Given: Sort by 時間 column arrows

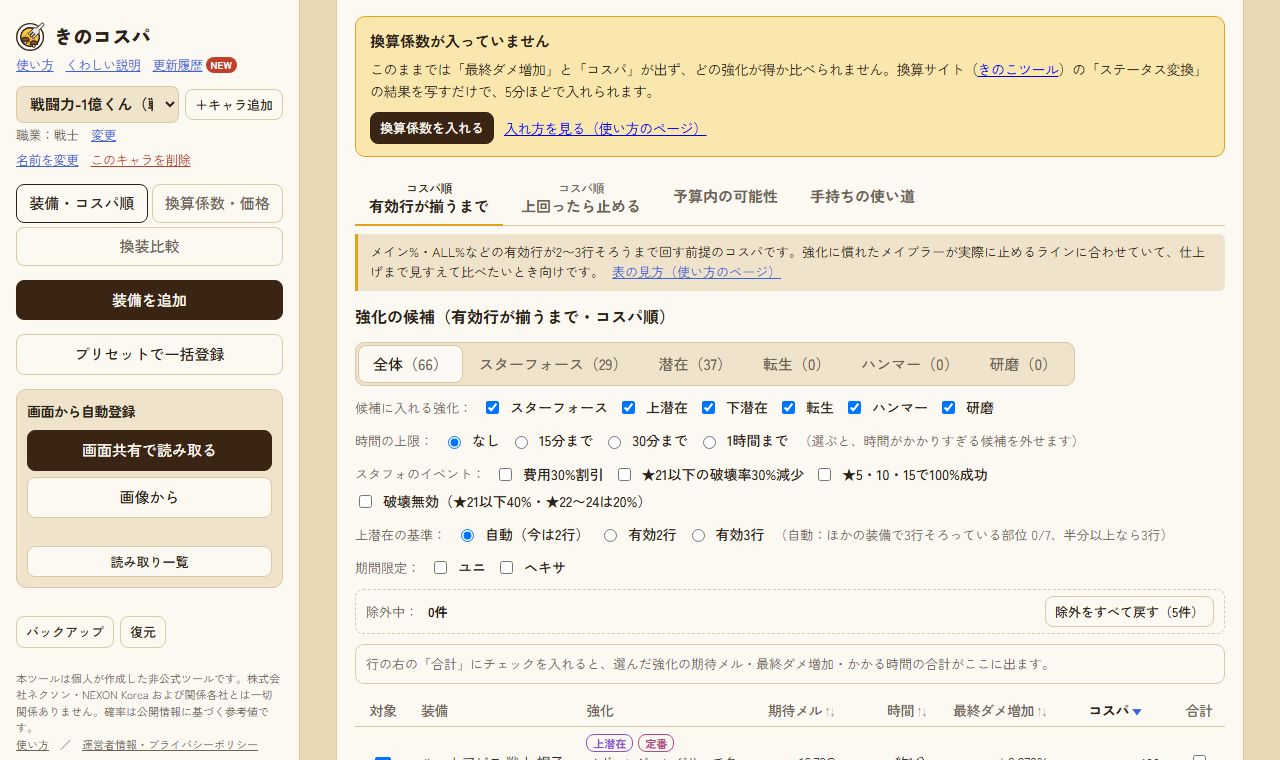Looking at the screenshot, I should (922, 711).
